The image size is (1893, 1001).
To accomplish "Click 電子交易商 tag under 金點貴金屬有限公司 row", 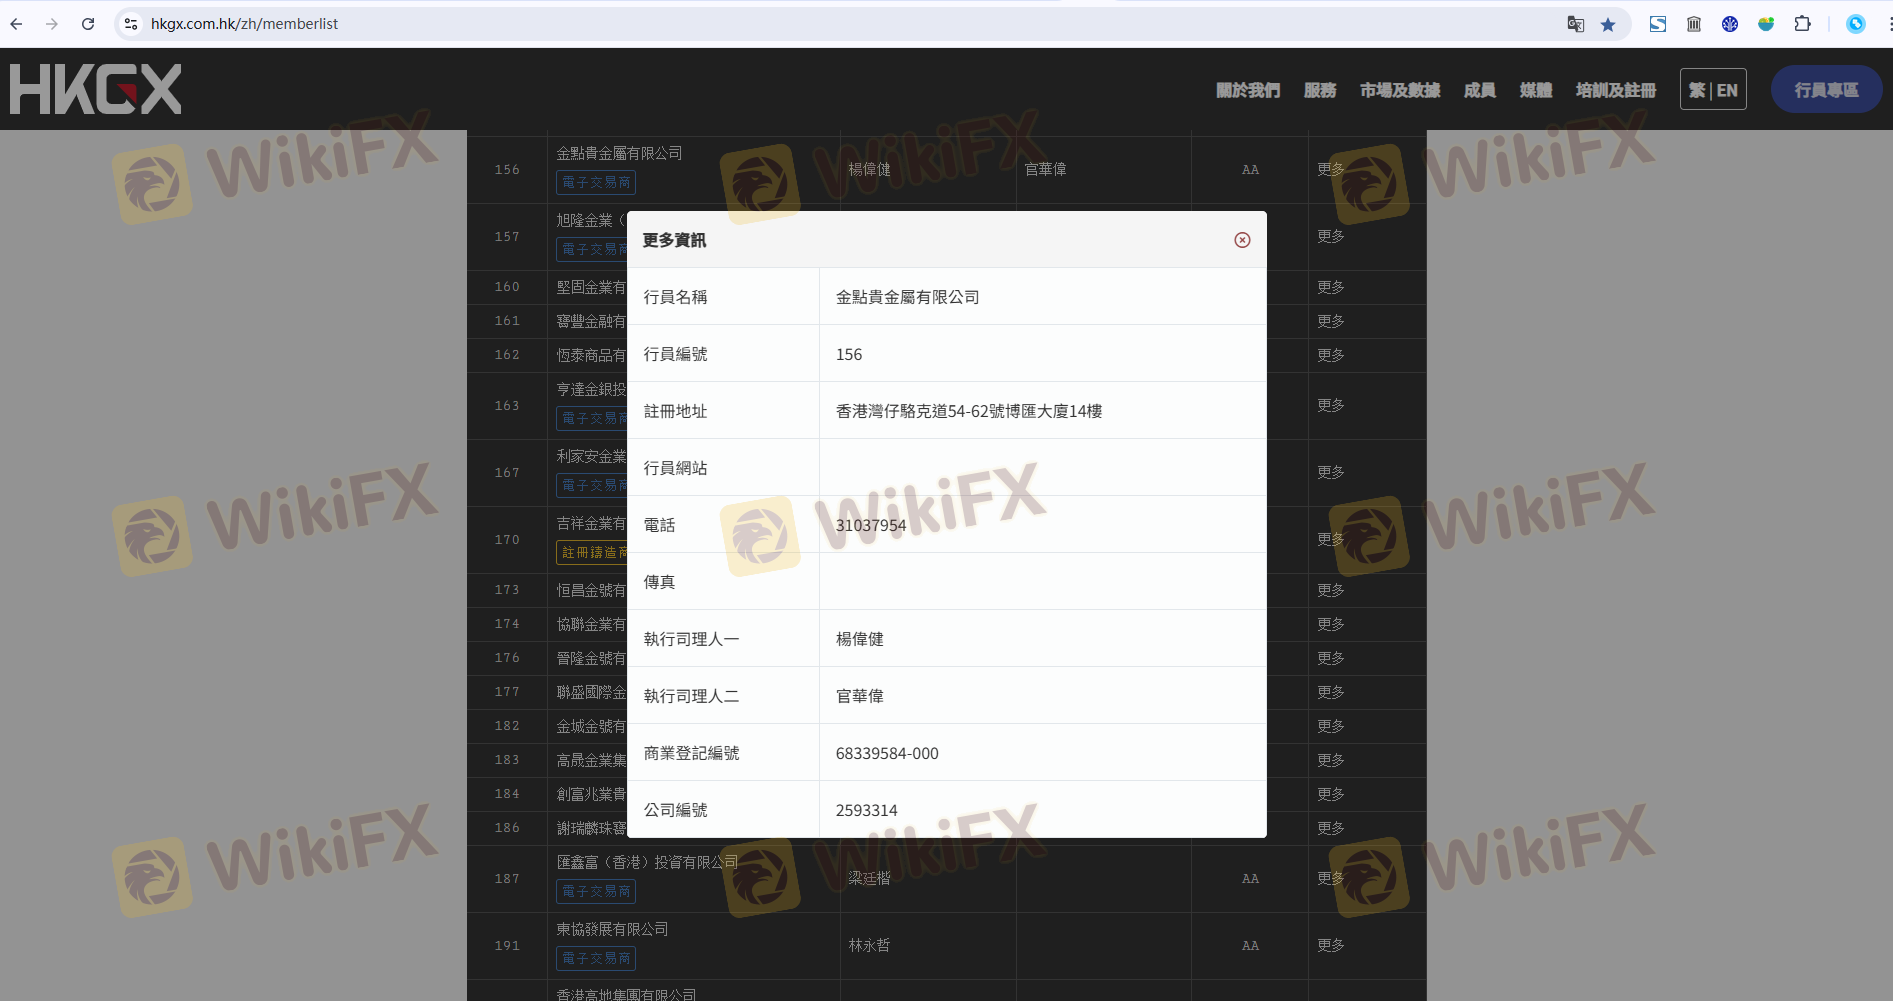I will pyautogui.click(x=596, y=183).
